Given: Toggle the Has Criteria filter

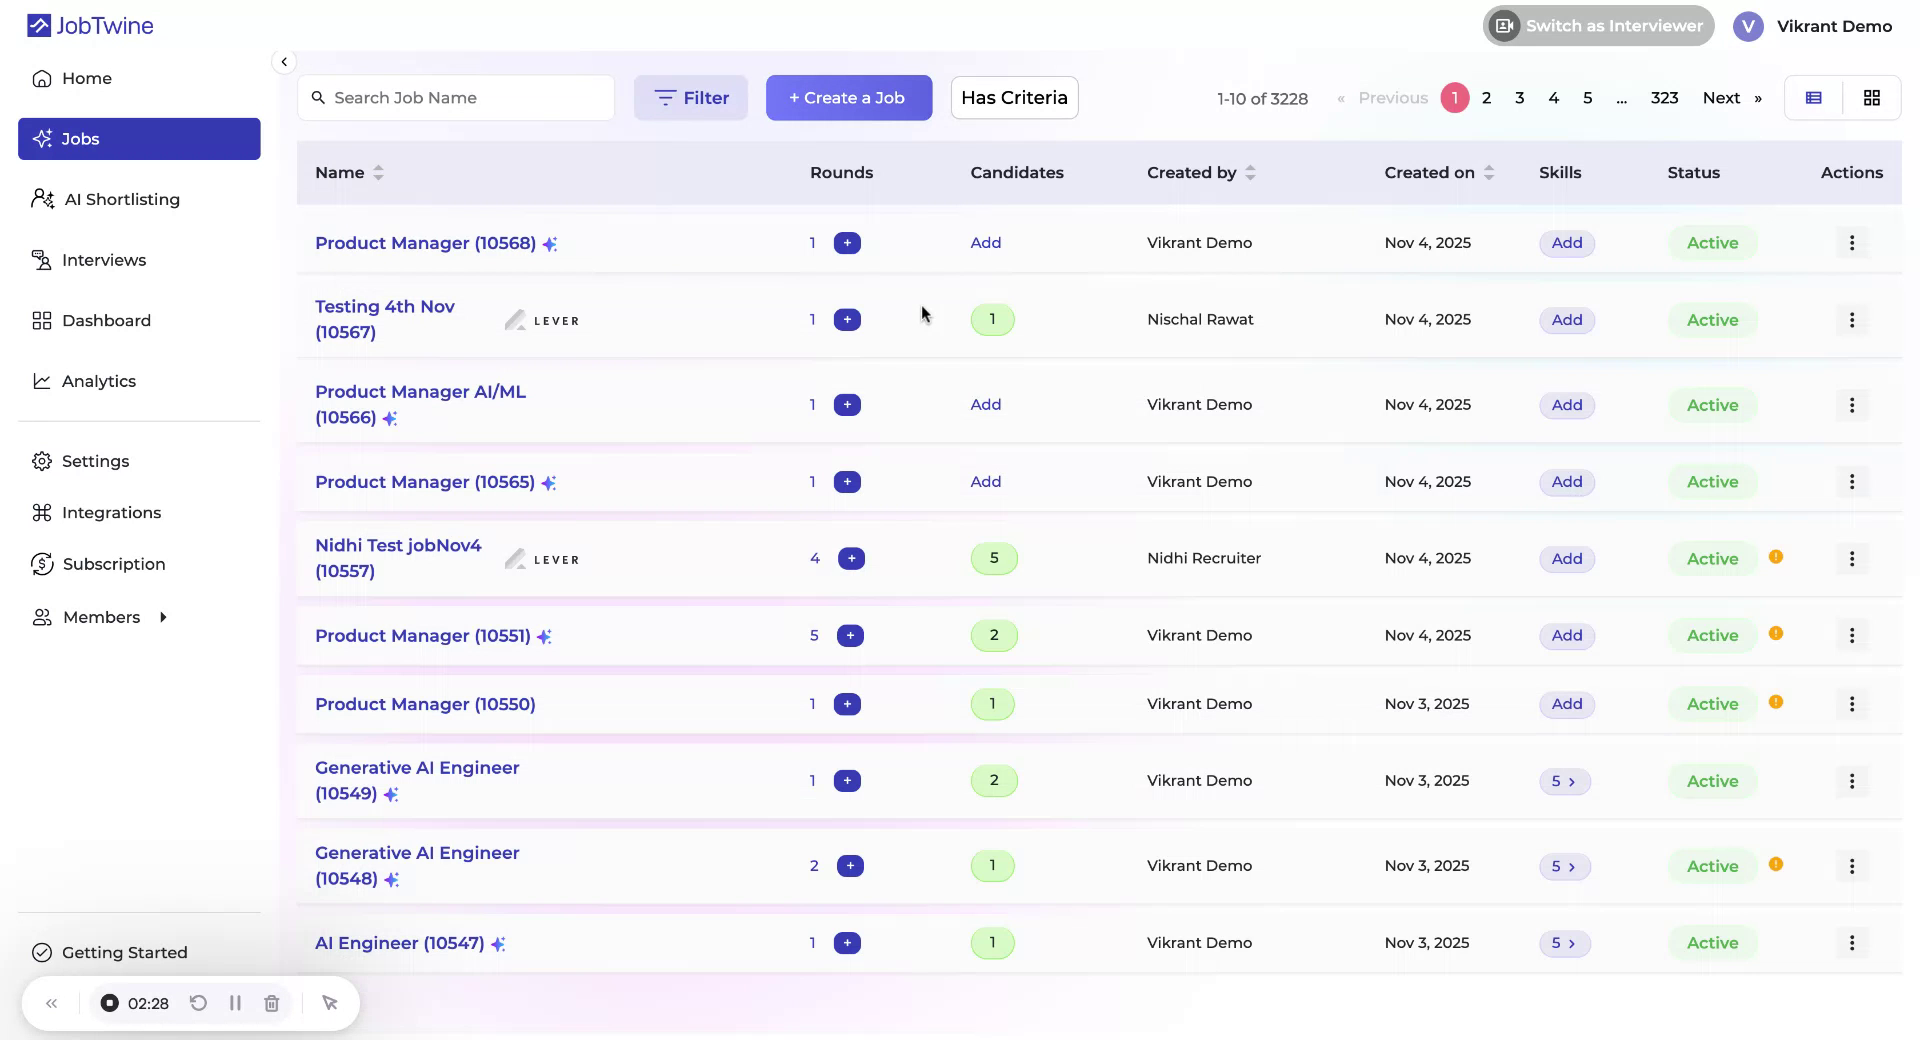Looking at the screenshot, I should point(1013,97).
